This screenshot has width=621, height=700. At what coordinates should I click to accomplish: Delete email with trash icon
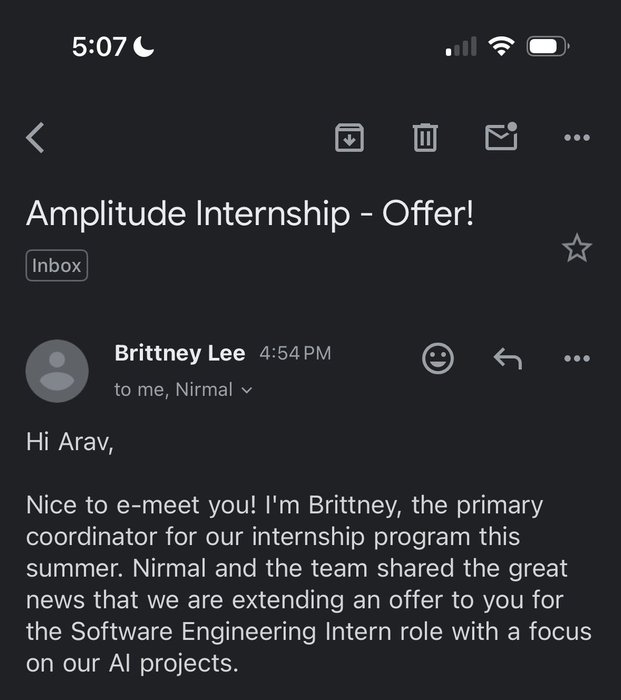[x=425, y=138]
